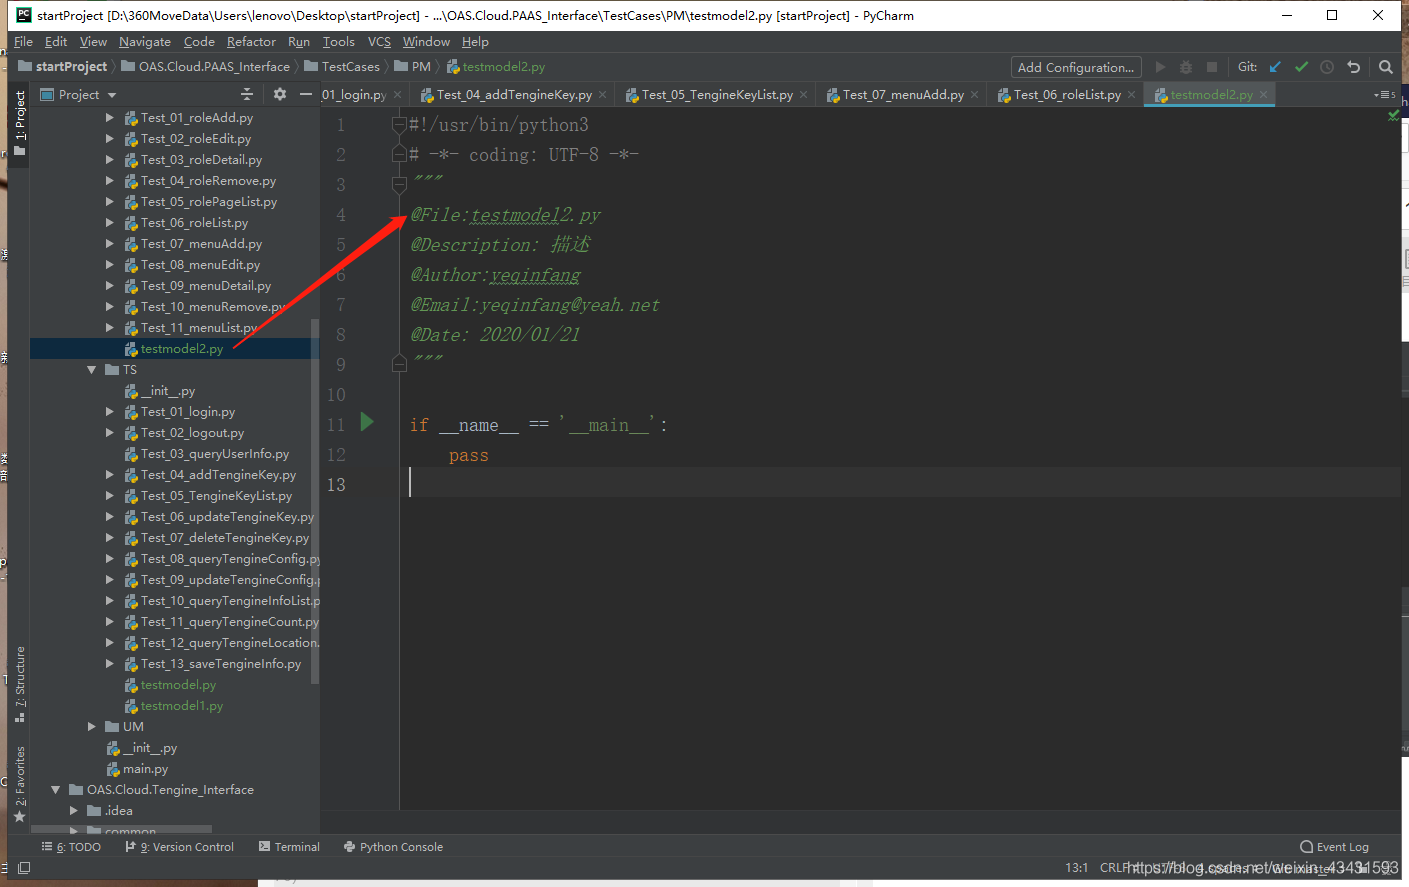This screenshot has width=1409, height=887.
Task: Click the startProject breadcrumb
Action: coord(62,67)
